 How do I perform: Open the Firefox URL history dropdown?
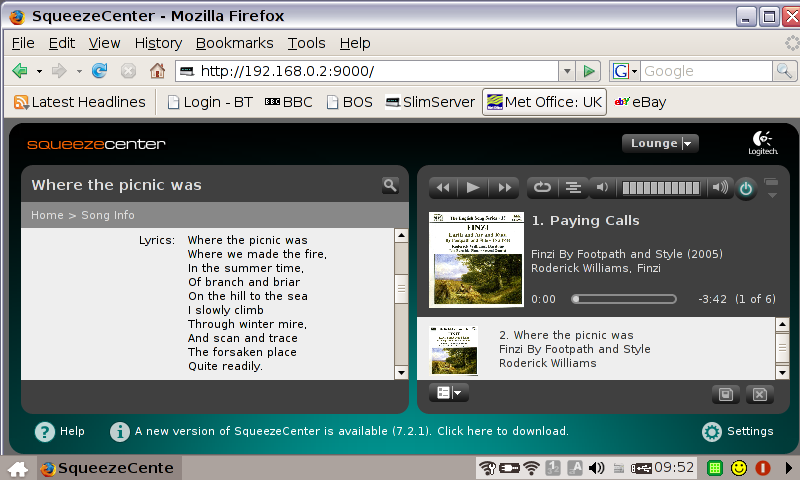567,71
